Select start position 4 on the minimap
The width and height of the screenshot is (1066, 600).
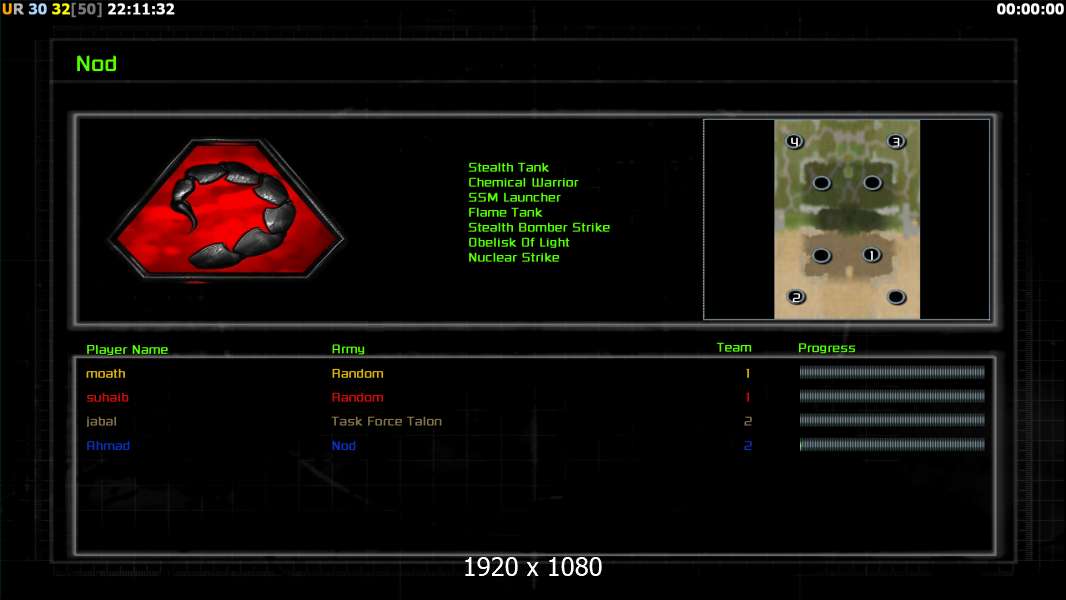click(794, 141)
